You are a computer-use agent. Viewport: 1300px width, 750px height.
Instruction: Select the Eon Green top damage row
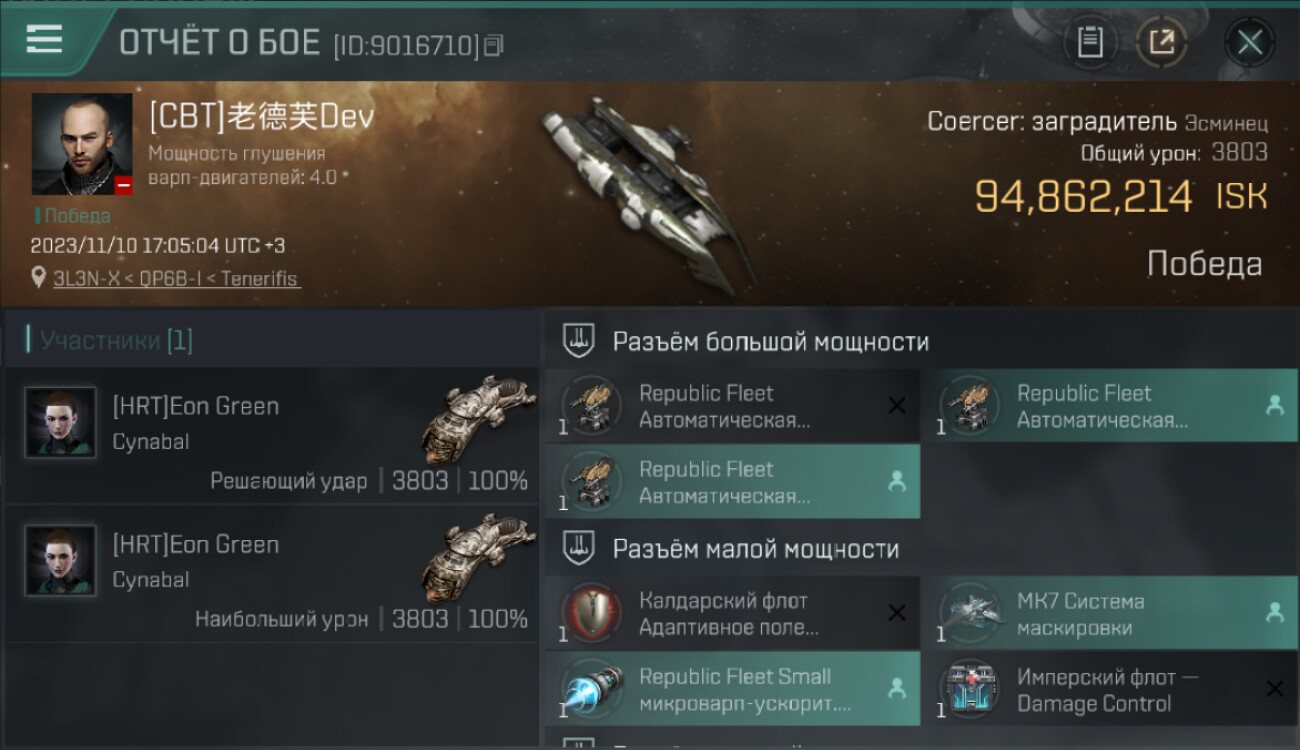click(271, 573)
